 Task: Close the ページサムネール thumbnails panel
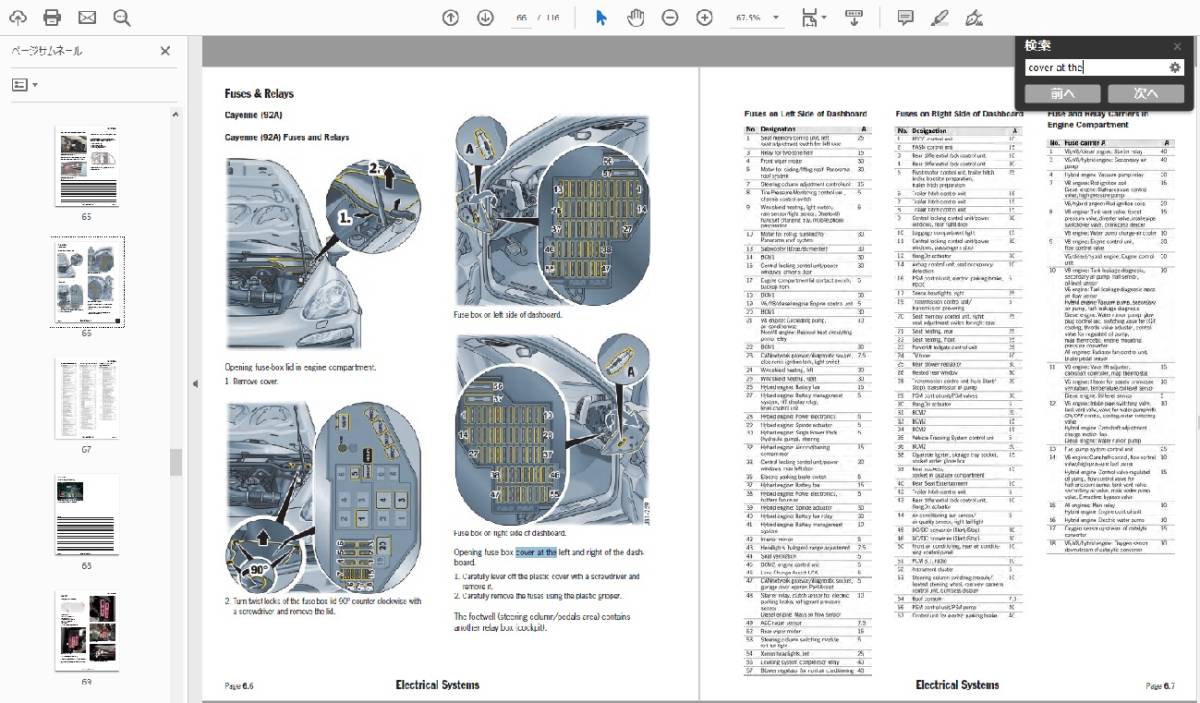click(x=165, y=51)
